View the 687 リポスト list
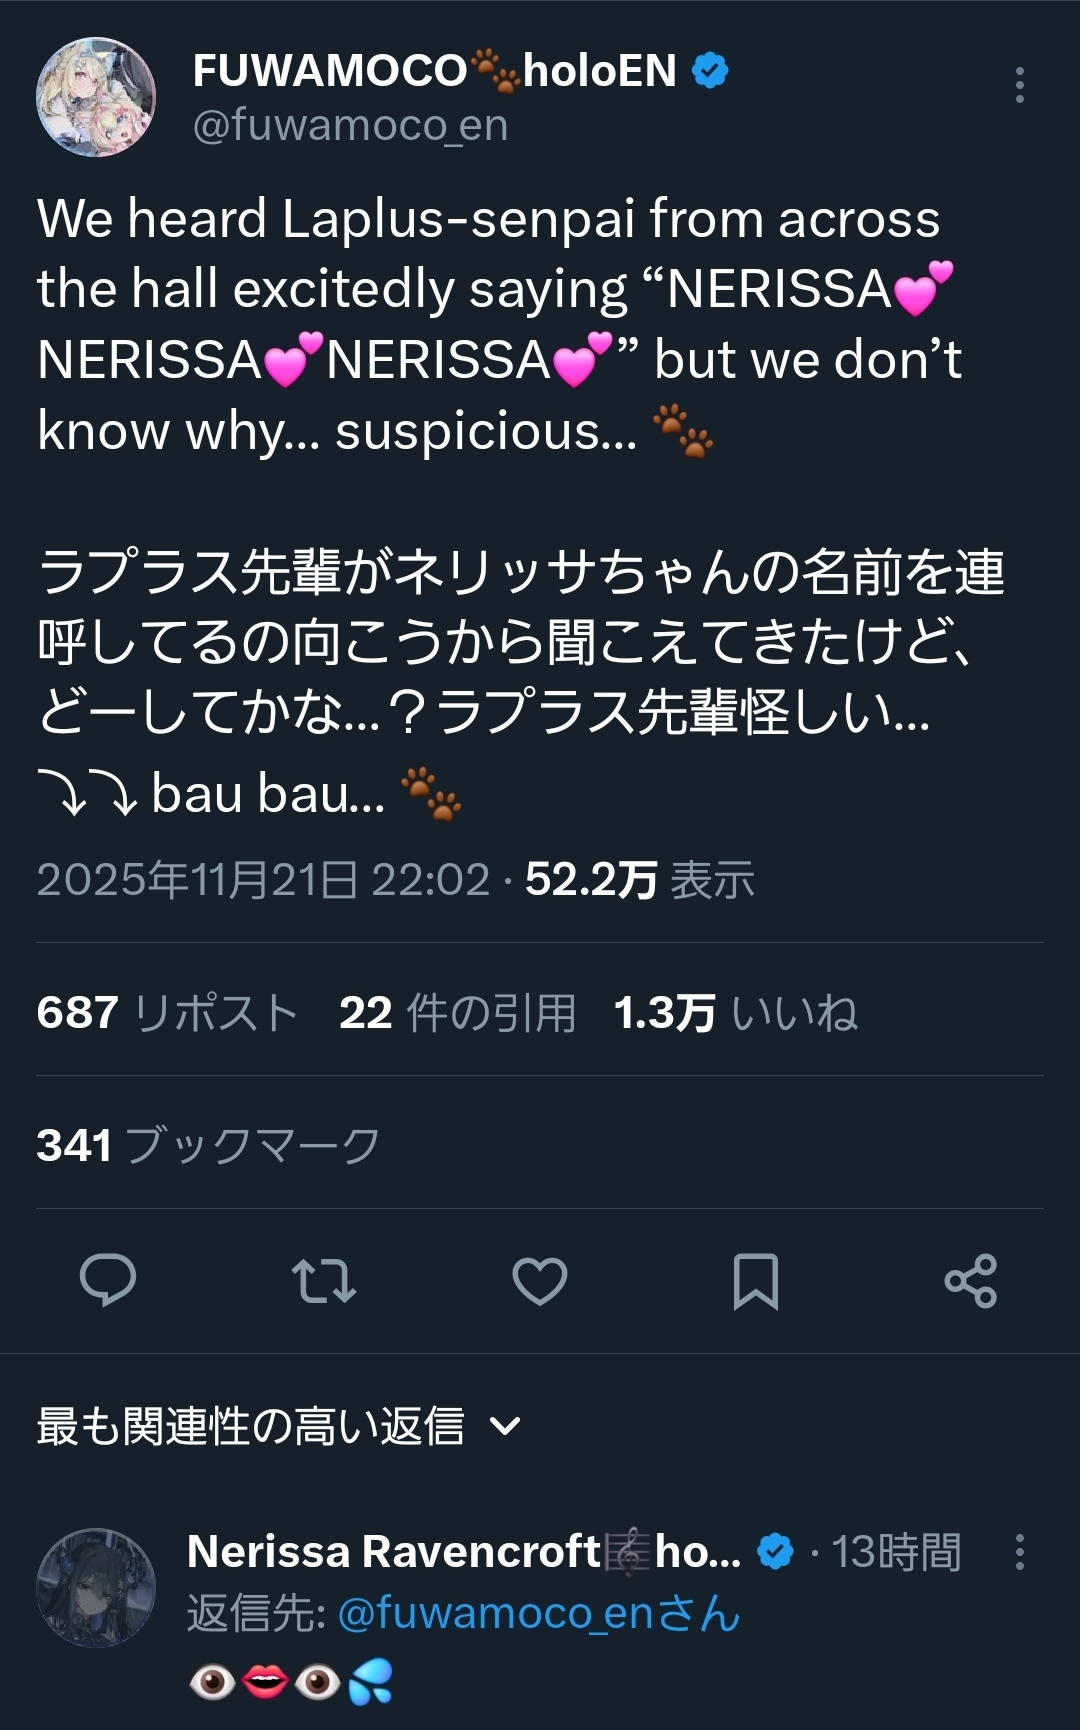This screenshot has height=1730, width=1080. pos(167,1012)
